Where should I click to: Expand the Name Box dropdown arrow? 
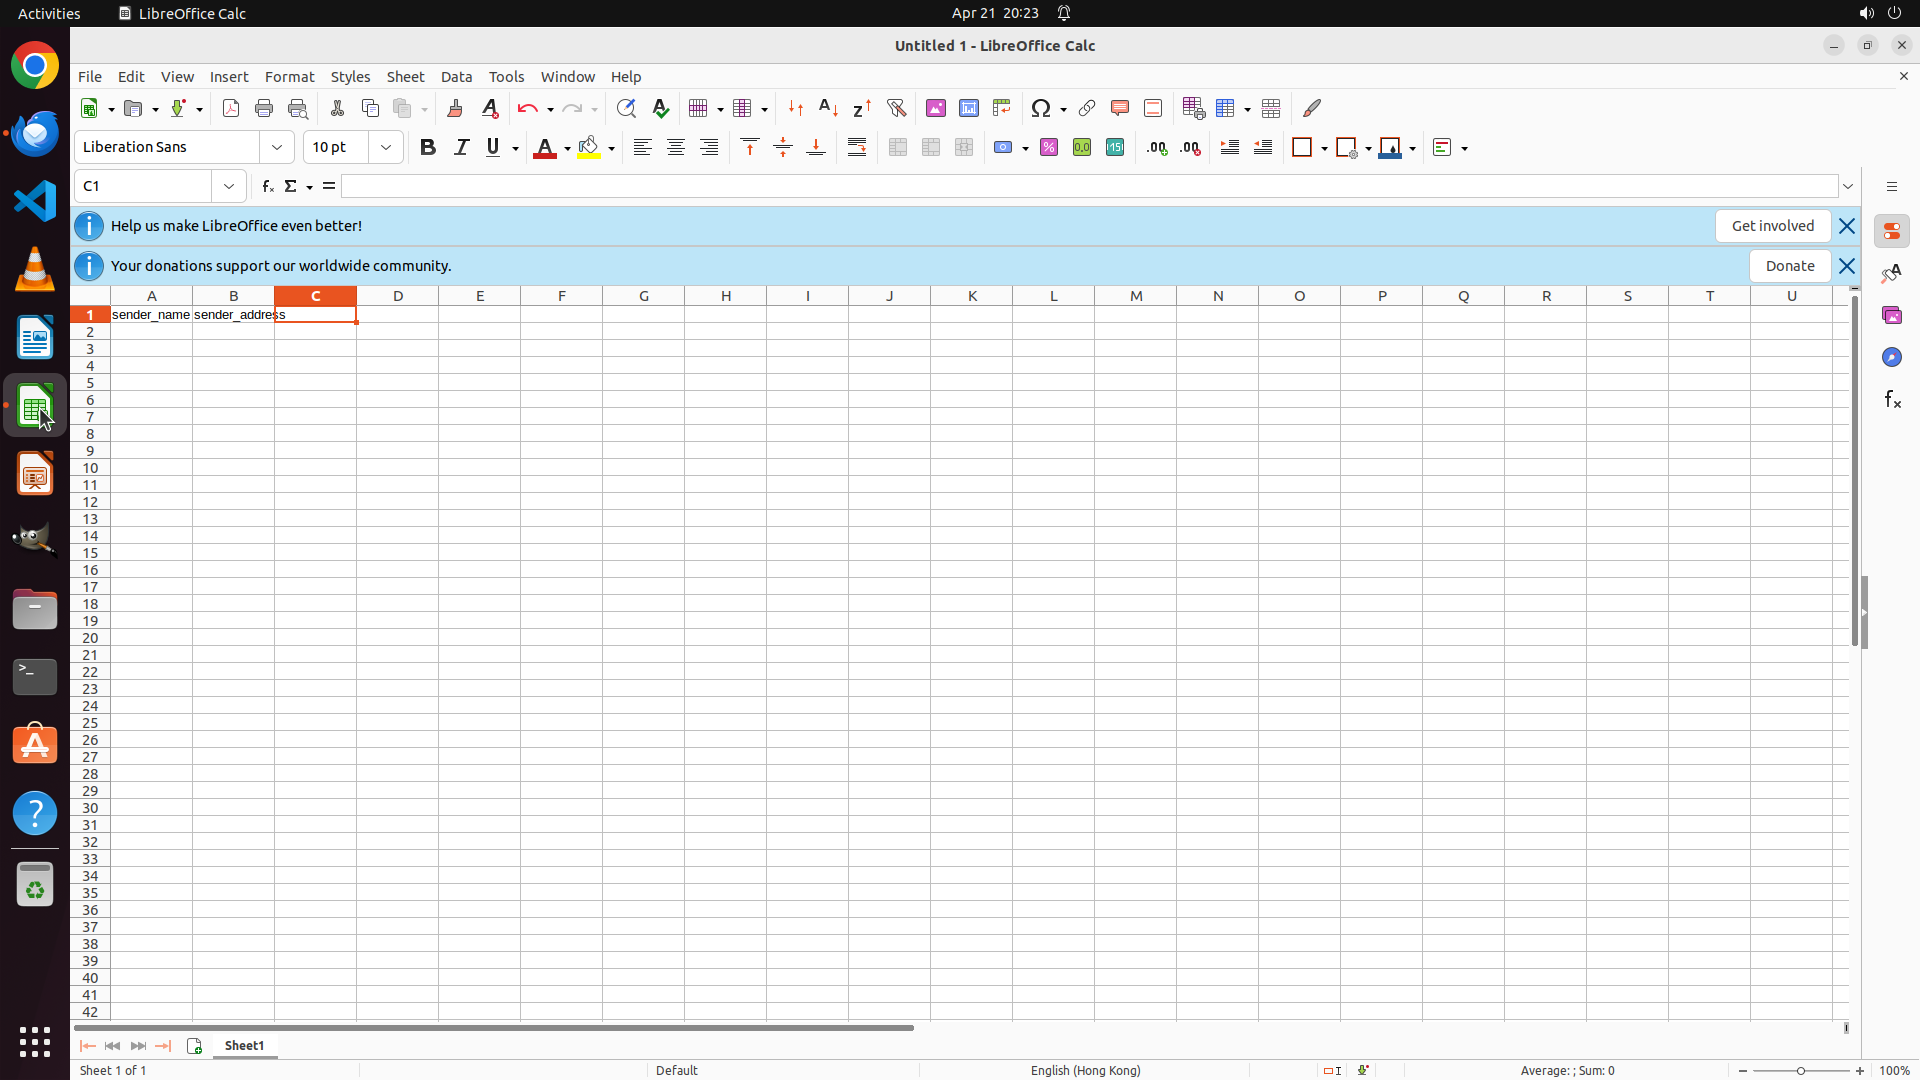point(229,186)
